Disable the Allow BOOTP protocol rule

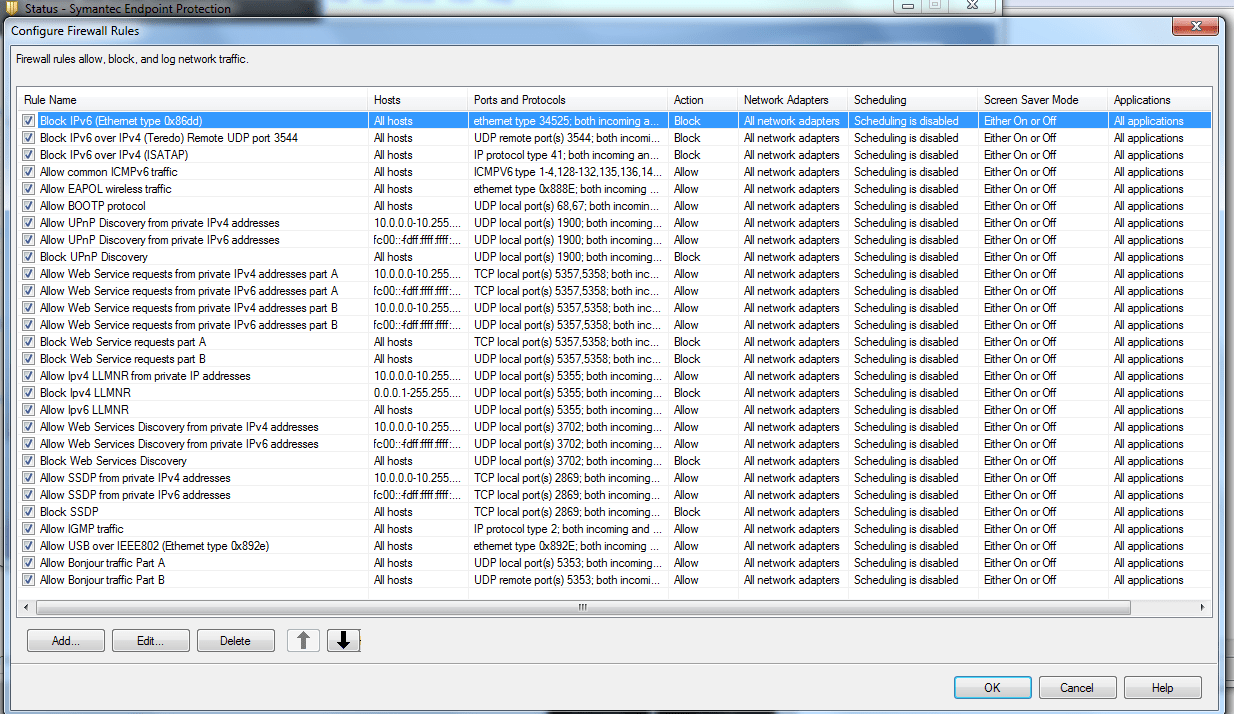27,205
